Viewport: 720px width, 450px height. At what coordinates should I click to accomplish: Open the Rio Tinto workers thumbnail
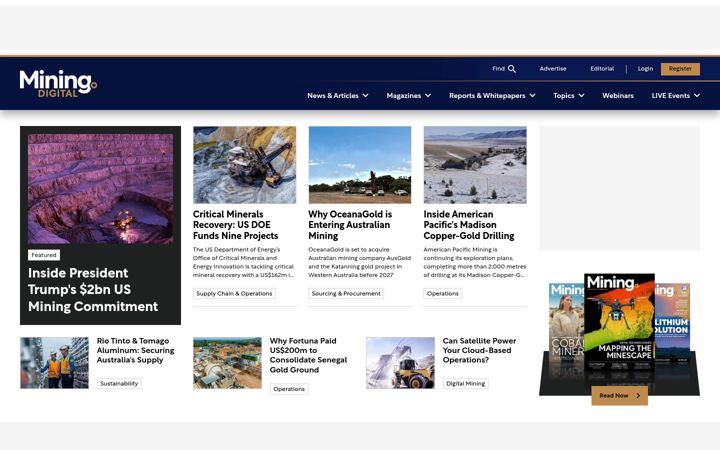pyautogui.click(x=54, y=363)
